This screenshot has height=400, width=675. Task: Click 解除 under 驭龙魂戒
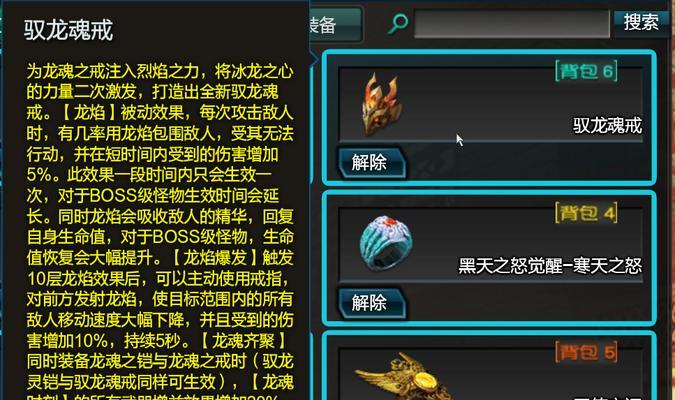tap(371, 163)
